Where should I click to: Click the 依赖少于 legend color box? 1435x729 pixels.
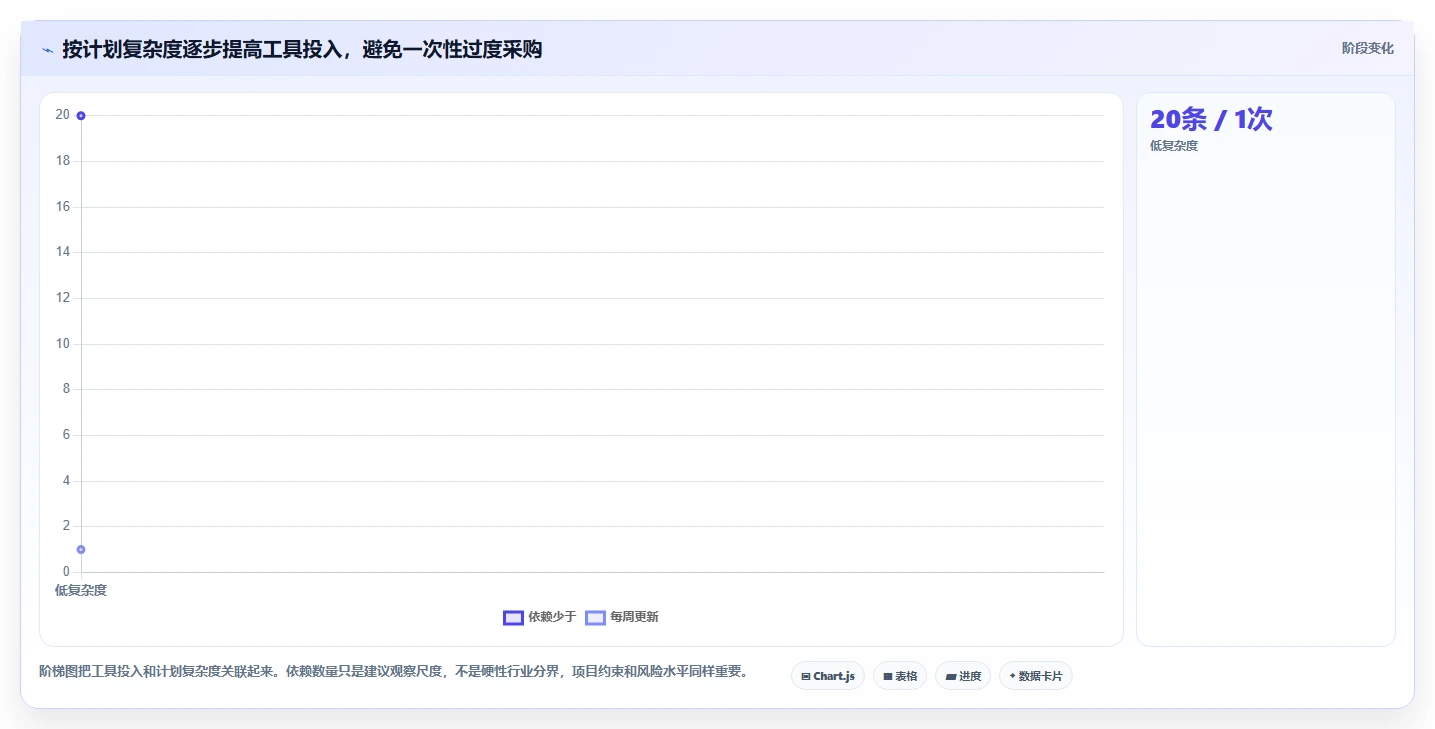point(513,618)
